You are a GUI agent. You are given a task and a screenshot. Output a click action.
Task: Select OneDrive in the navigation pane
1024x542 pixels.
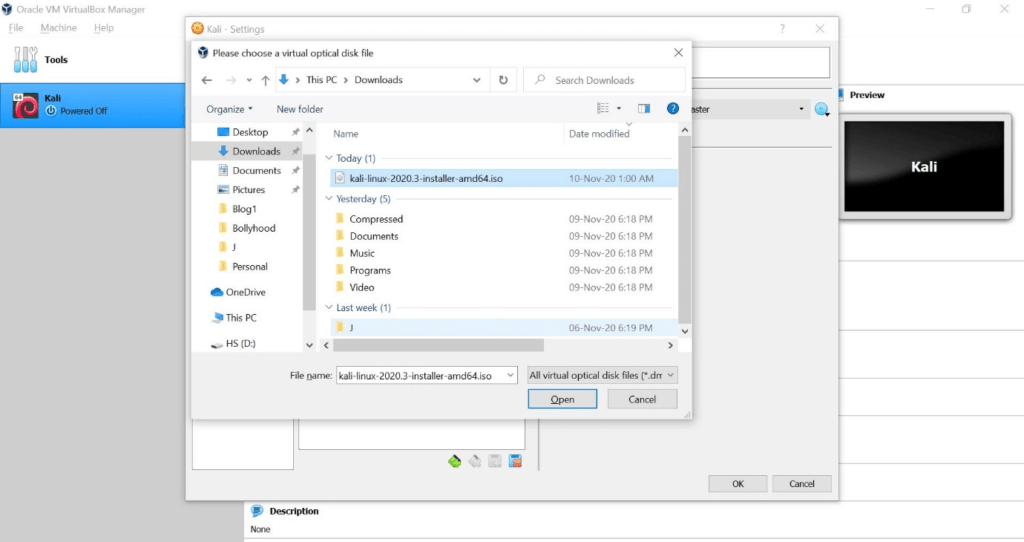(245, 292)
